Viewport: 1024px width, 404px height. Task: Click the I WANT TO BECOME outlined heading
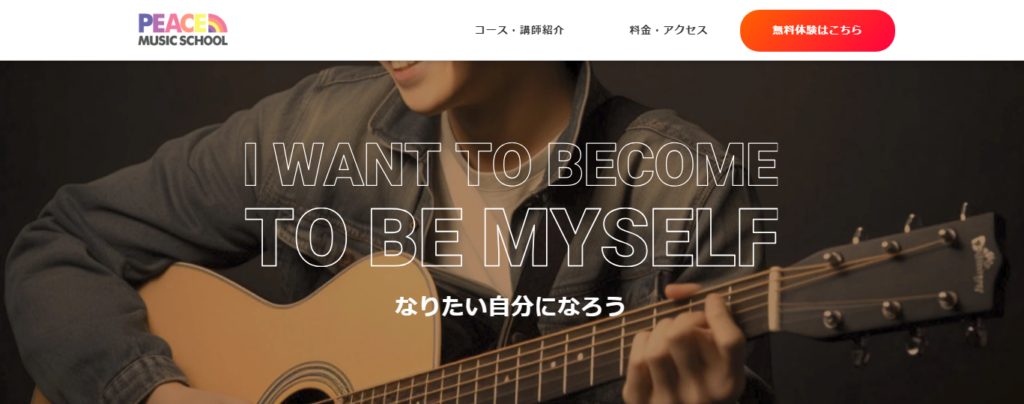coord(511,164)
